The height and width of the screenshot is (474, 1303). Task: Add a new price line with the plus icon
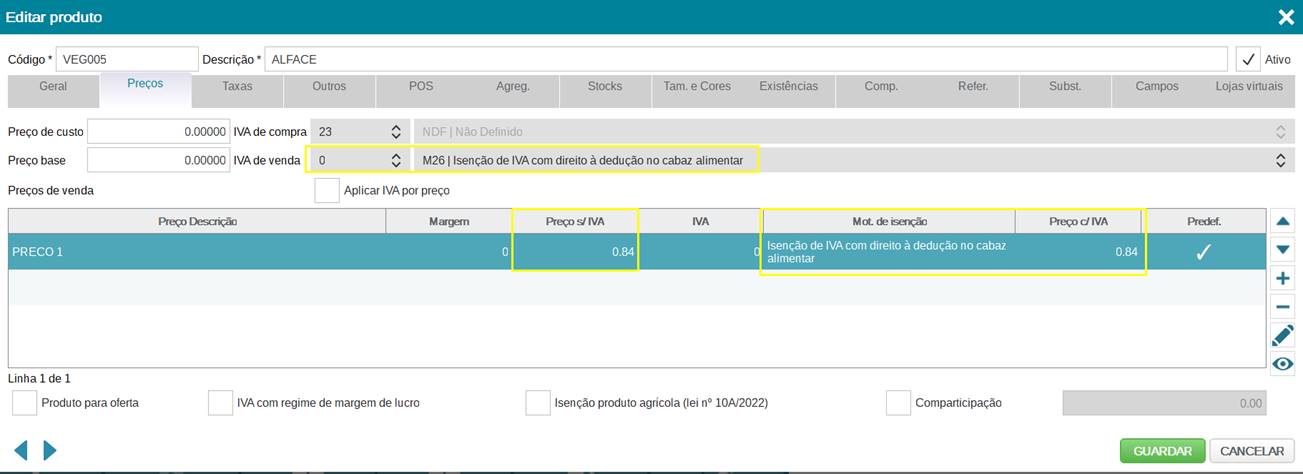point(1282,278)
